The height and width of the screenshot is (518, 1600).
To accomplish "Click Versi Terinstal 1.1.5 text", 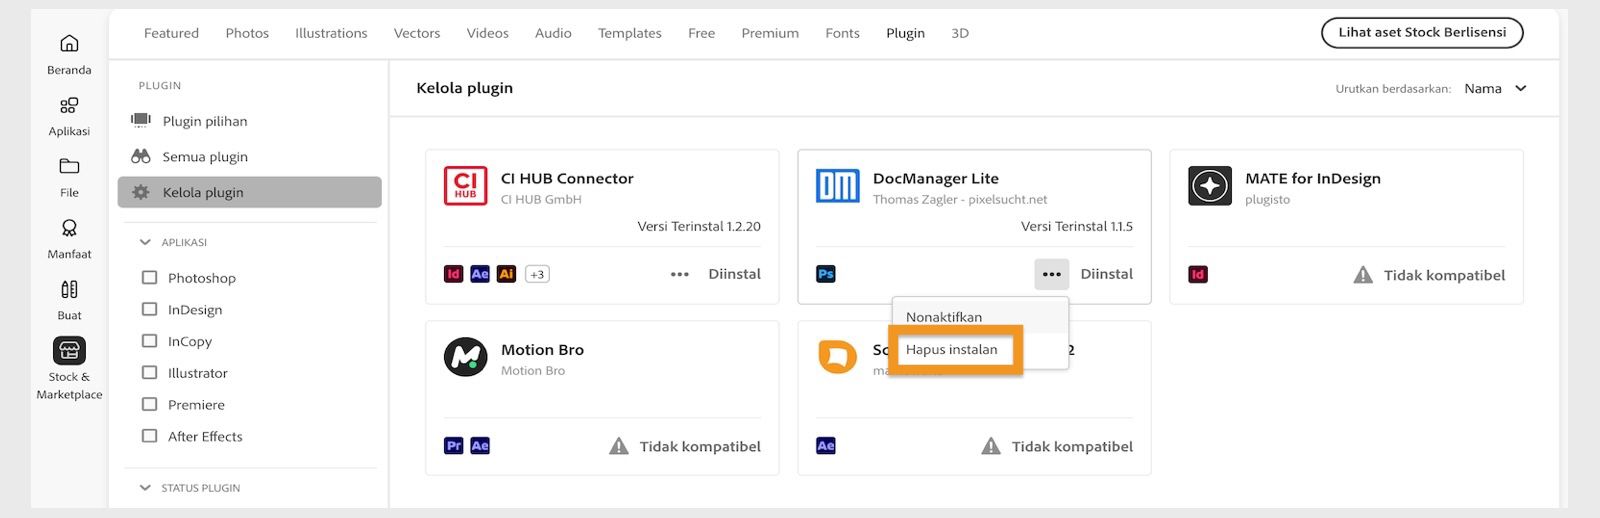I will tap(1077, 226).
